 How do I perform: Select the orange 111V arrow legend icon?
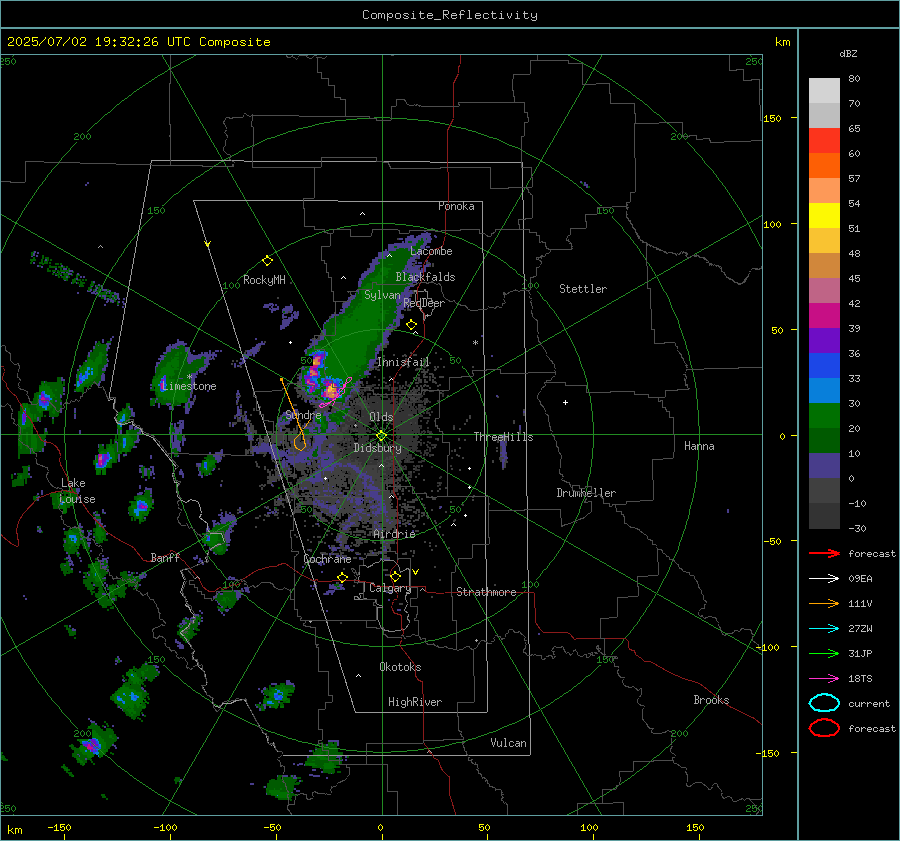824,603
